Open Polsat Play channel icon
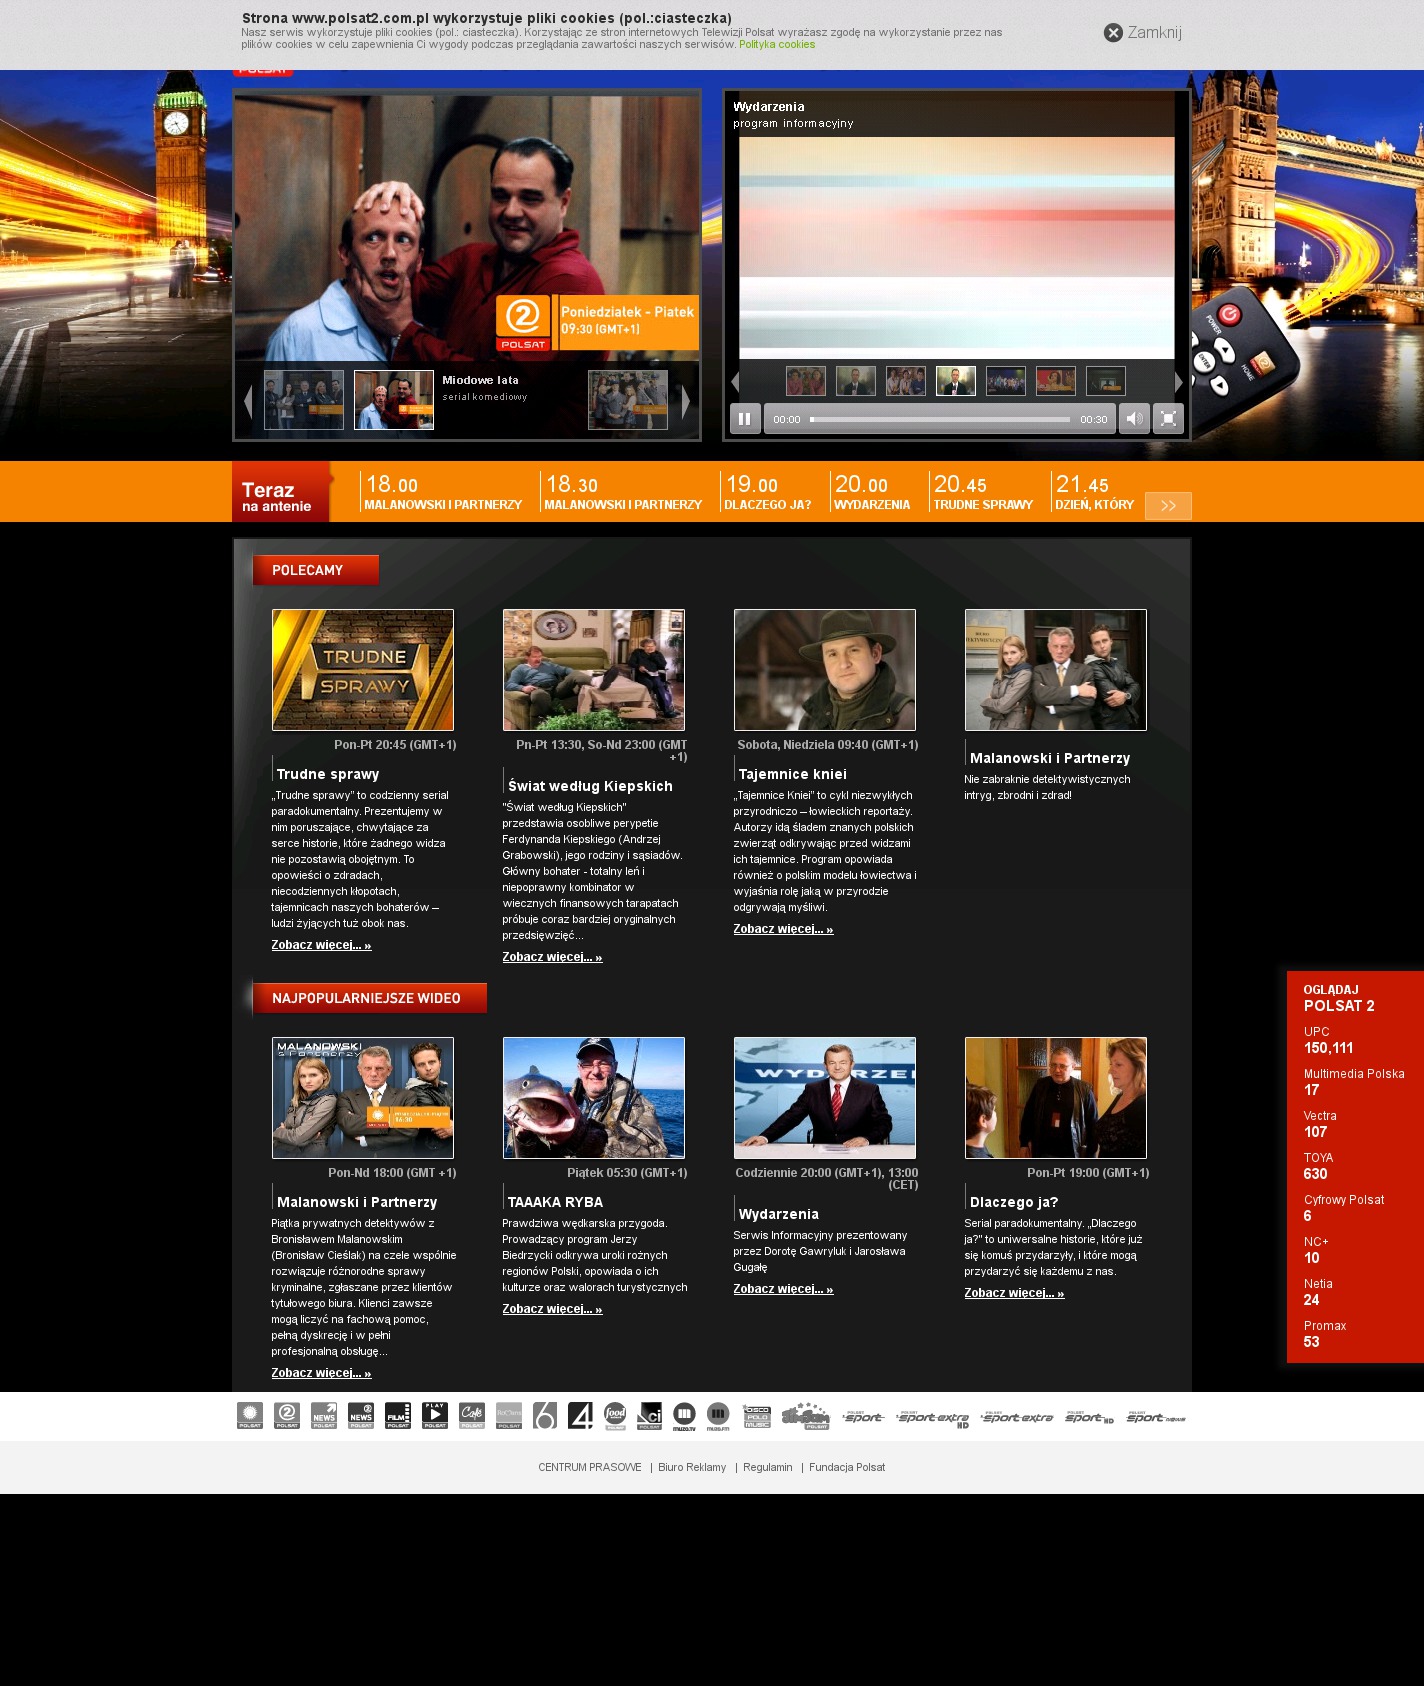Image resolution: width=1424 pixels, height=1686 pixels. (435, 1416)
